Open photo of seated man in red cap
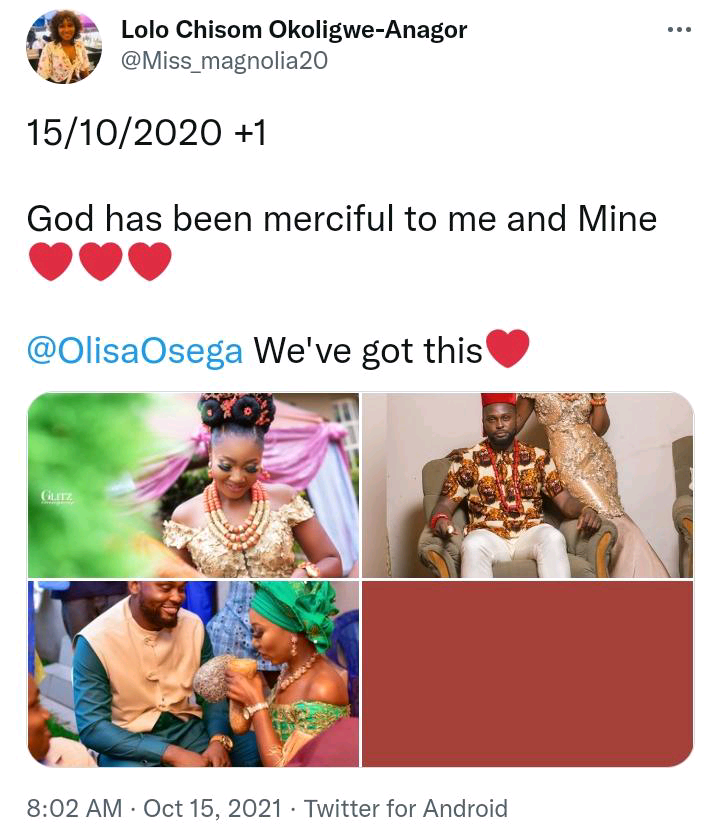Image resolution: width=720 pixels, height=837 pixels. click(x=527, y=485)
